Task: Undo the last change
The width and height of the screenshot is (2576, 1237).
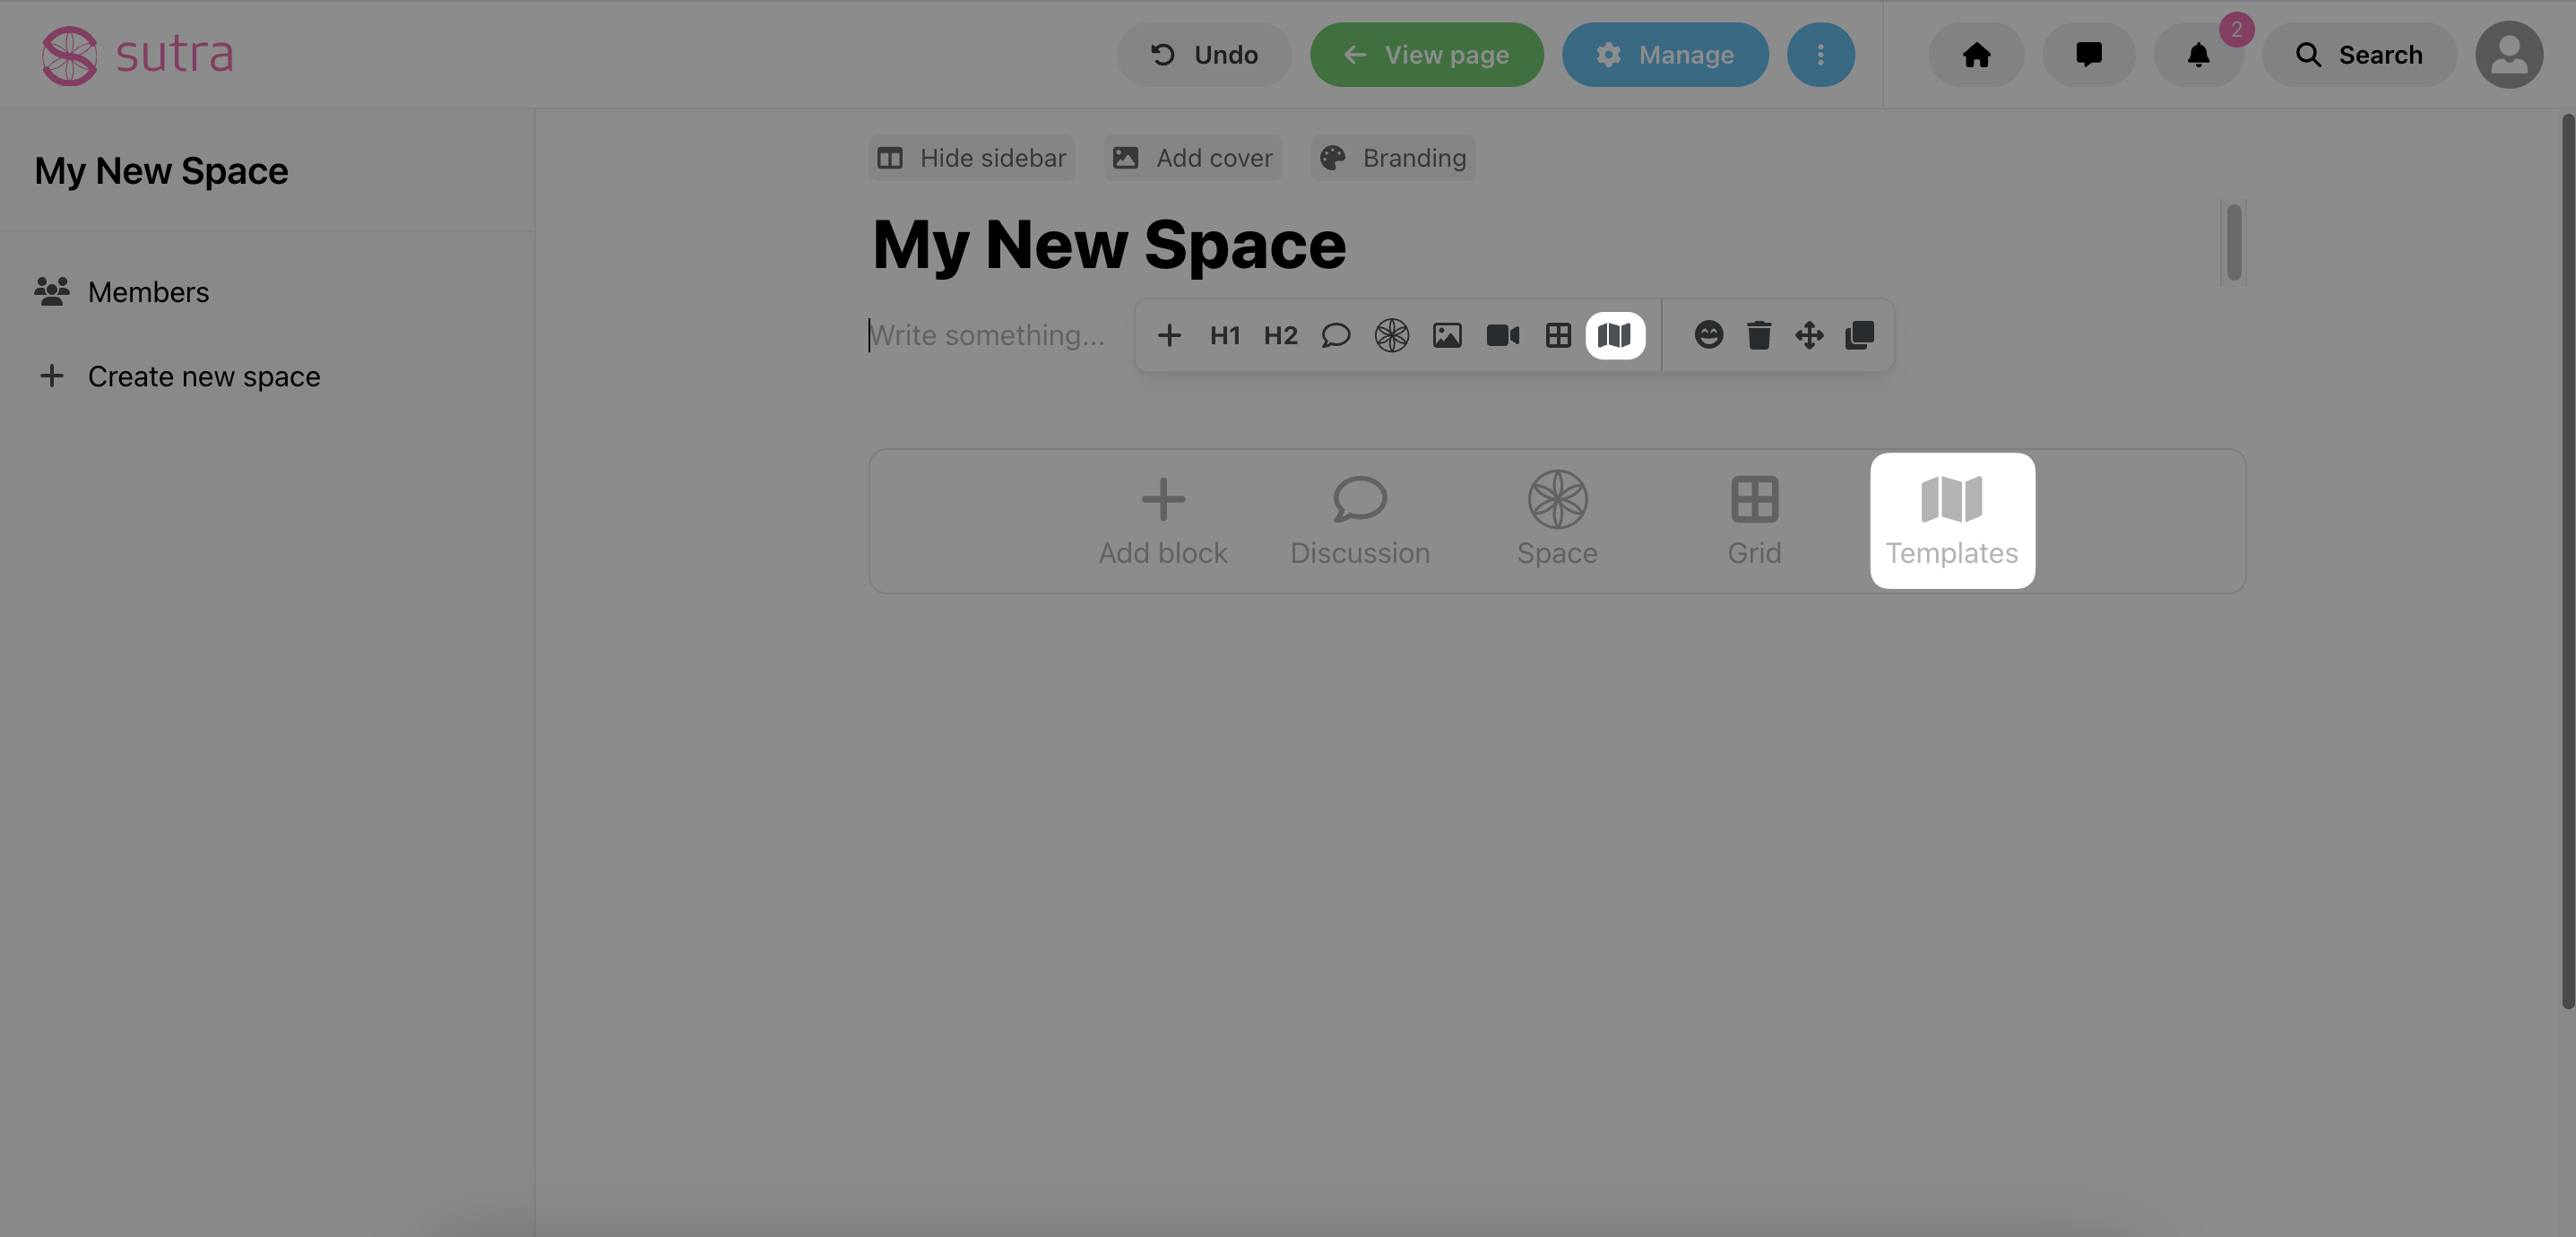Action: point(1204,54)
